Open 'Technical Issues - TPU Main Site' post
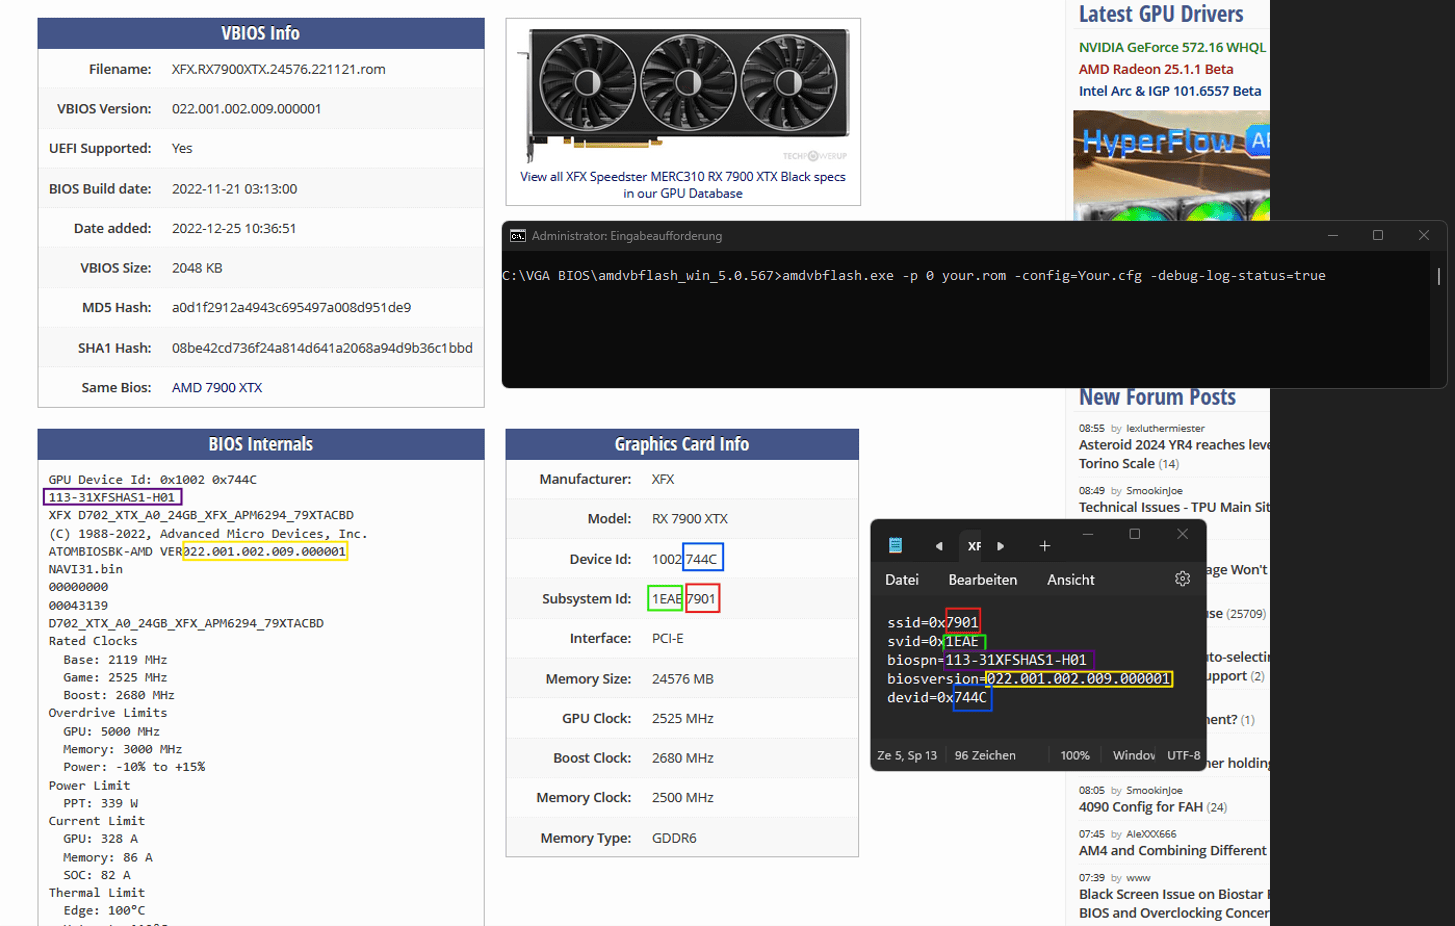This screenshot has height=926, width=1455. pos(1174,507)
